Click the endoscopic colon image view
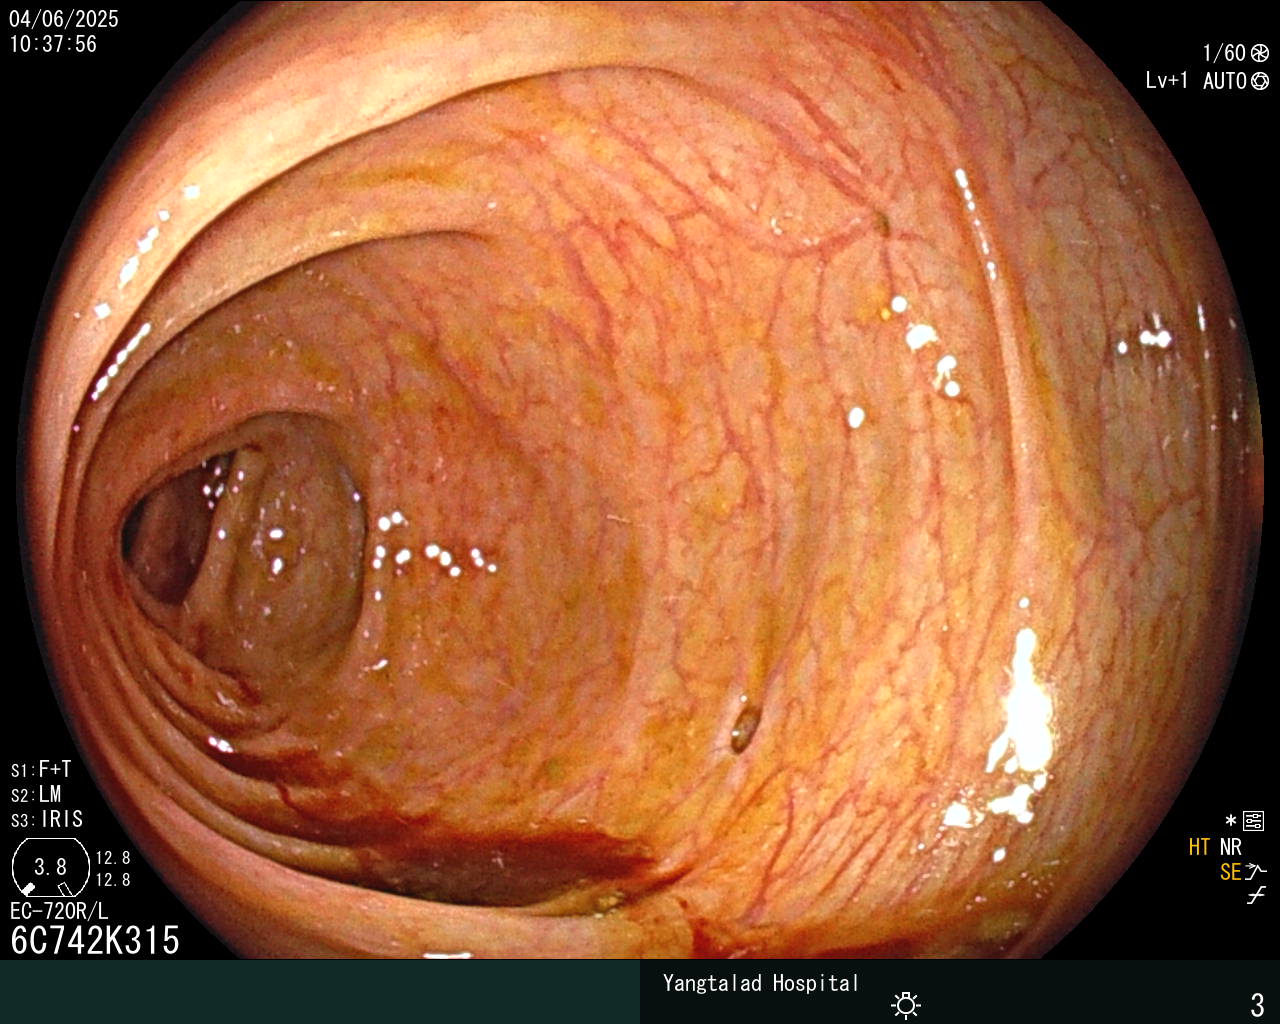Screen dimensions: 1280x1024 point(640,480)
